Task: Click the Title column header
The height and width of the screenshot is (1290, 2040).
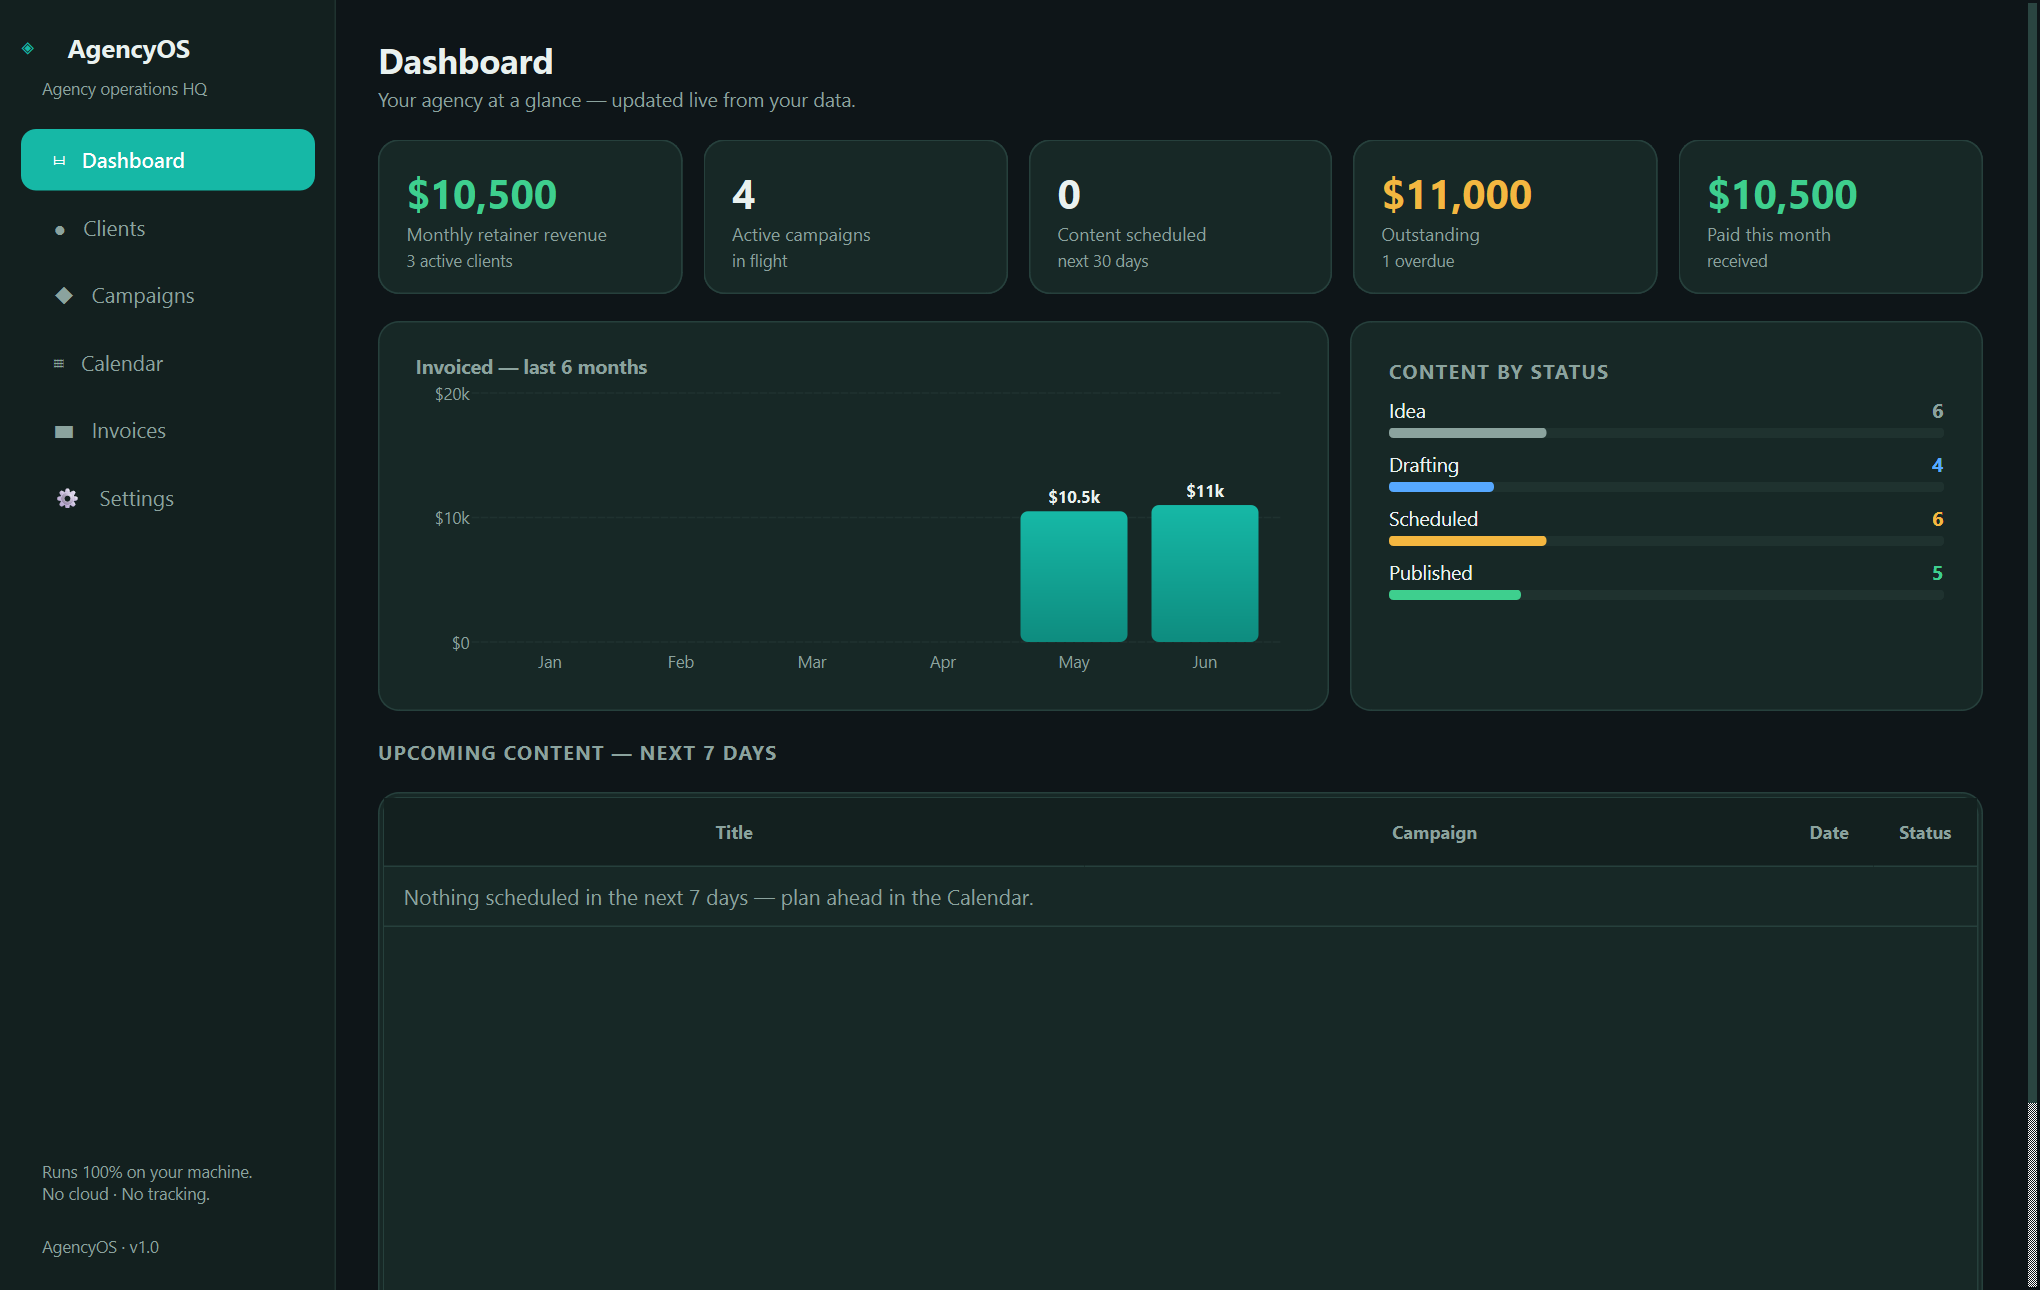Action: [734, 833]
